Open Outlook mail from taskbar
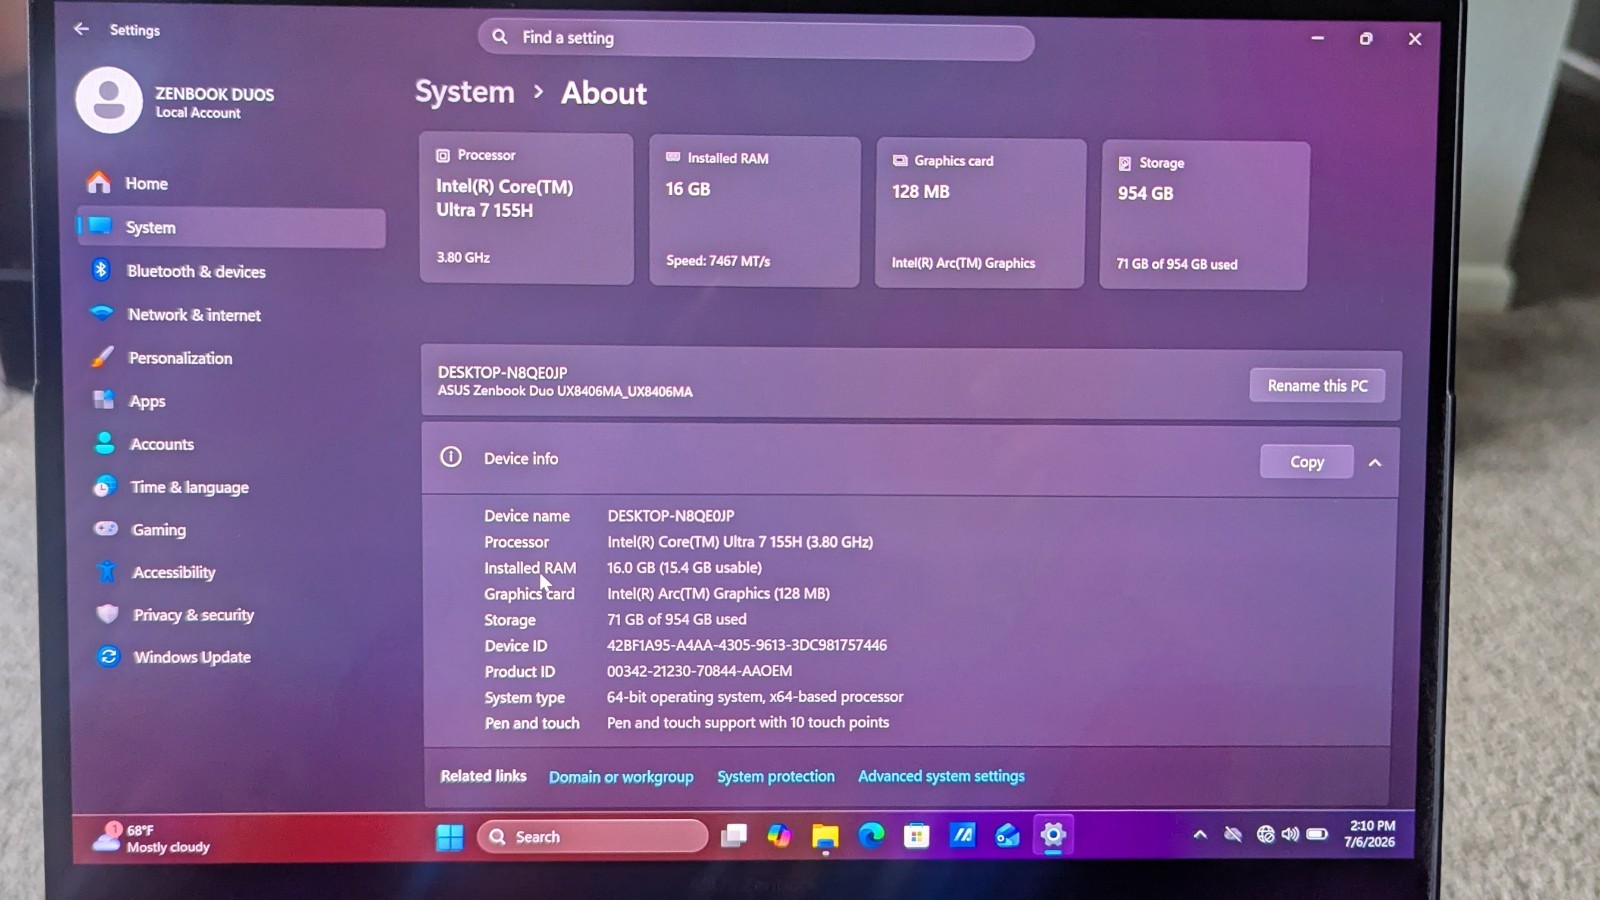Screen dimensions: 1600x900 [1007, 835]
